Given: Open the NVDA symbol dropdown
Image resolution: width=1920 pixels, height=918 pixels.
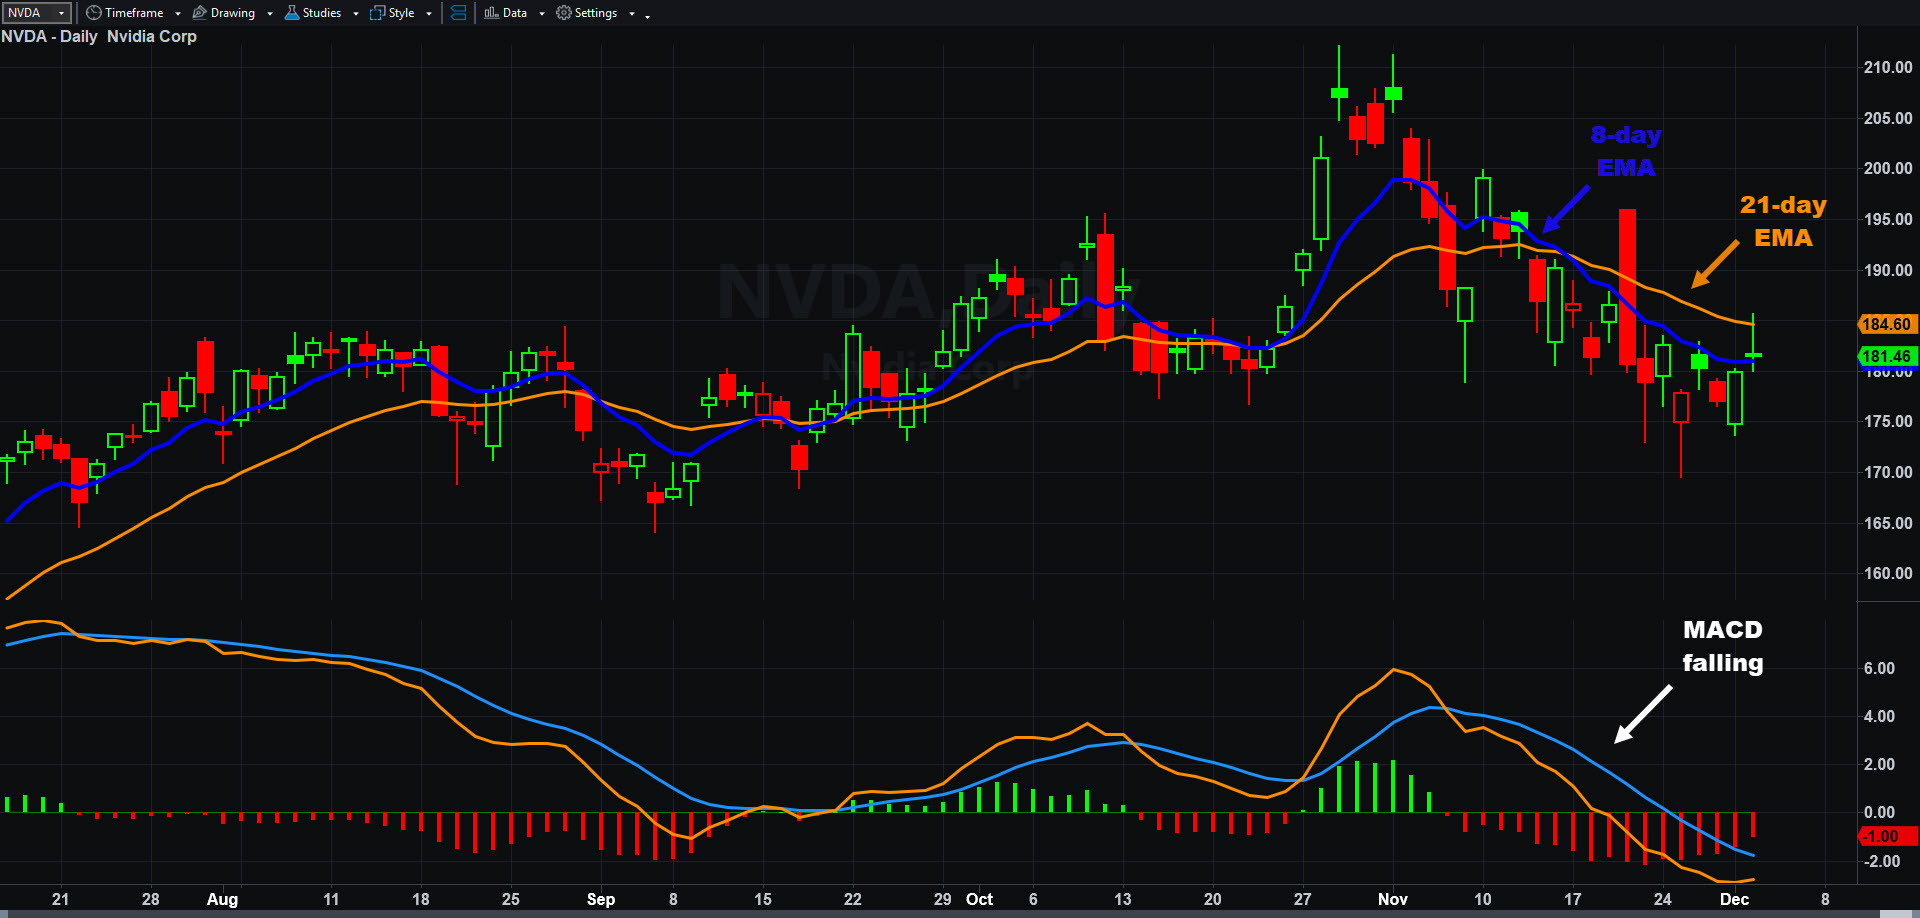Looking at the screenshot, I should (61, 13).
